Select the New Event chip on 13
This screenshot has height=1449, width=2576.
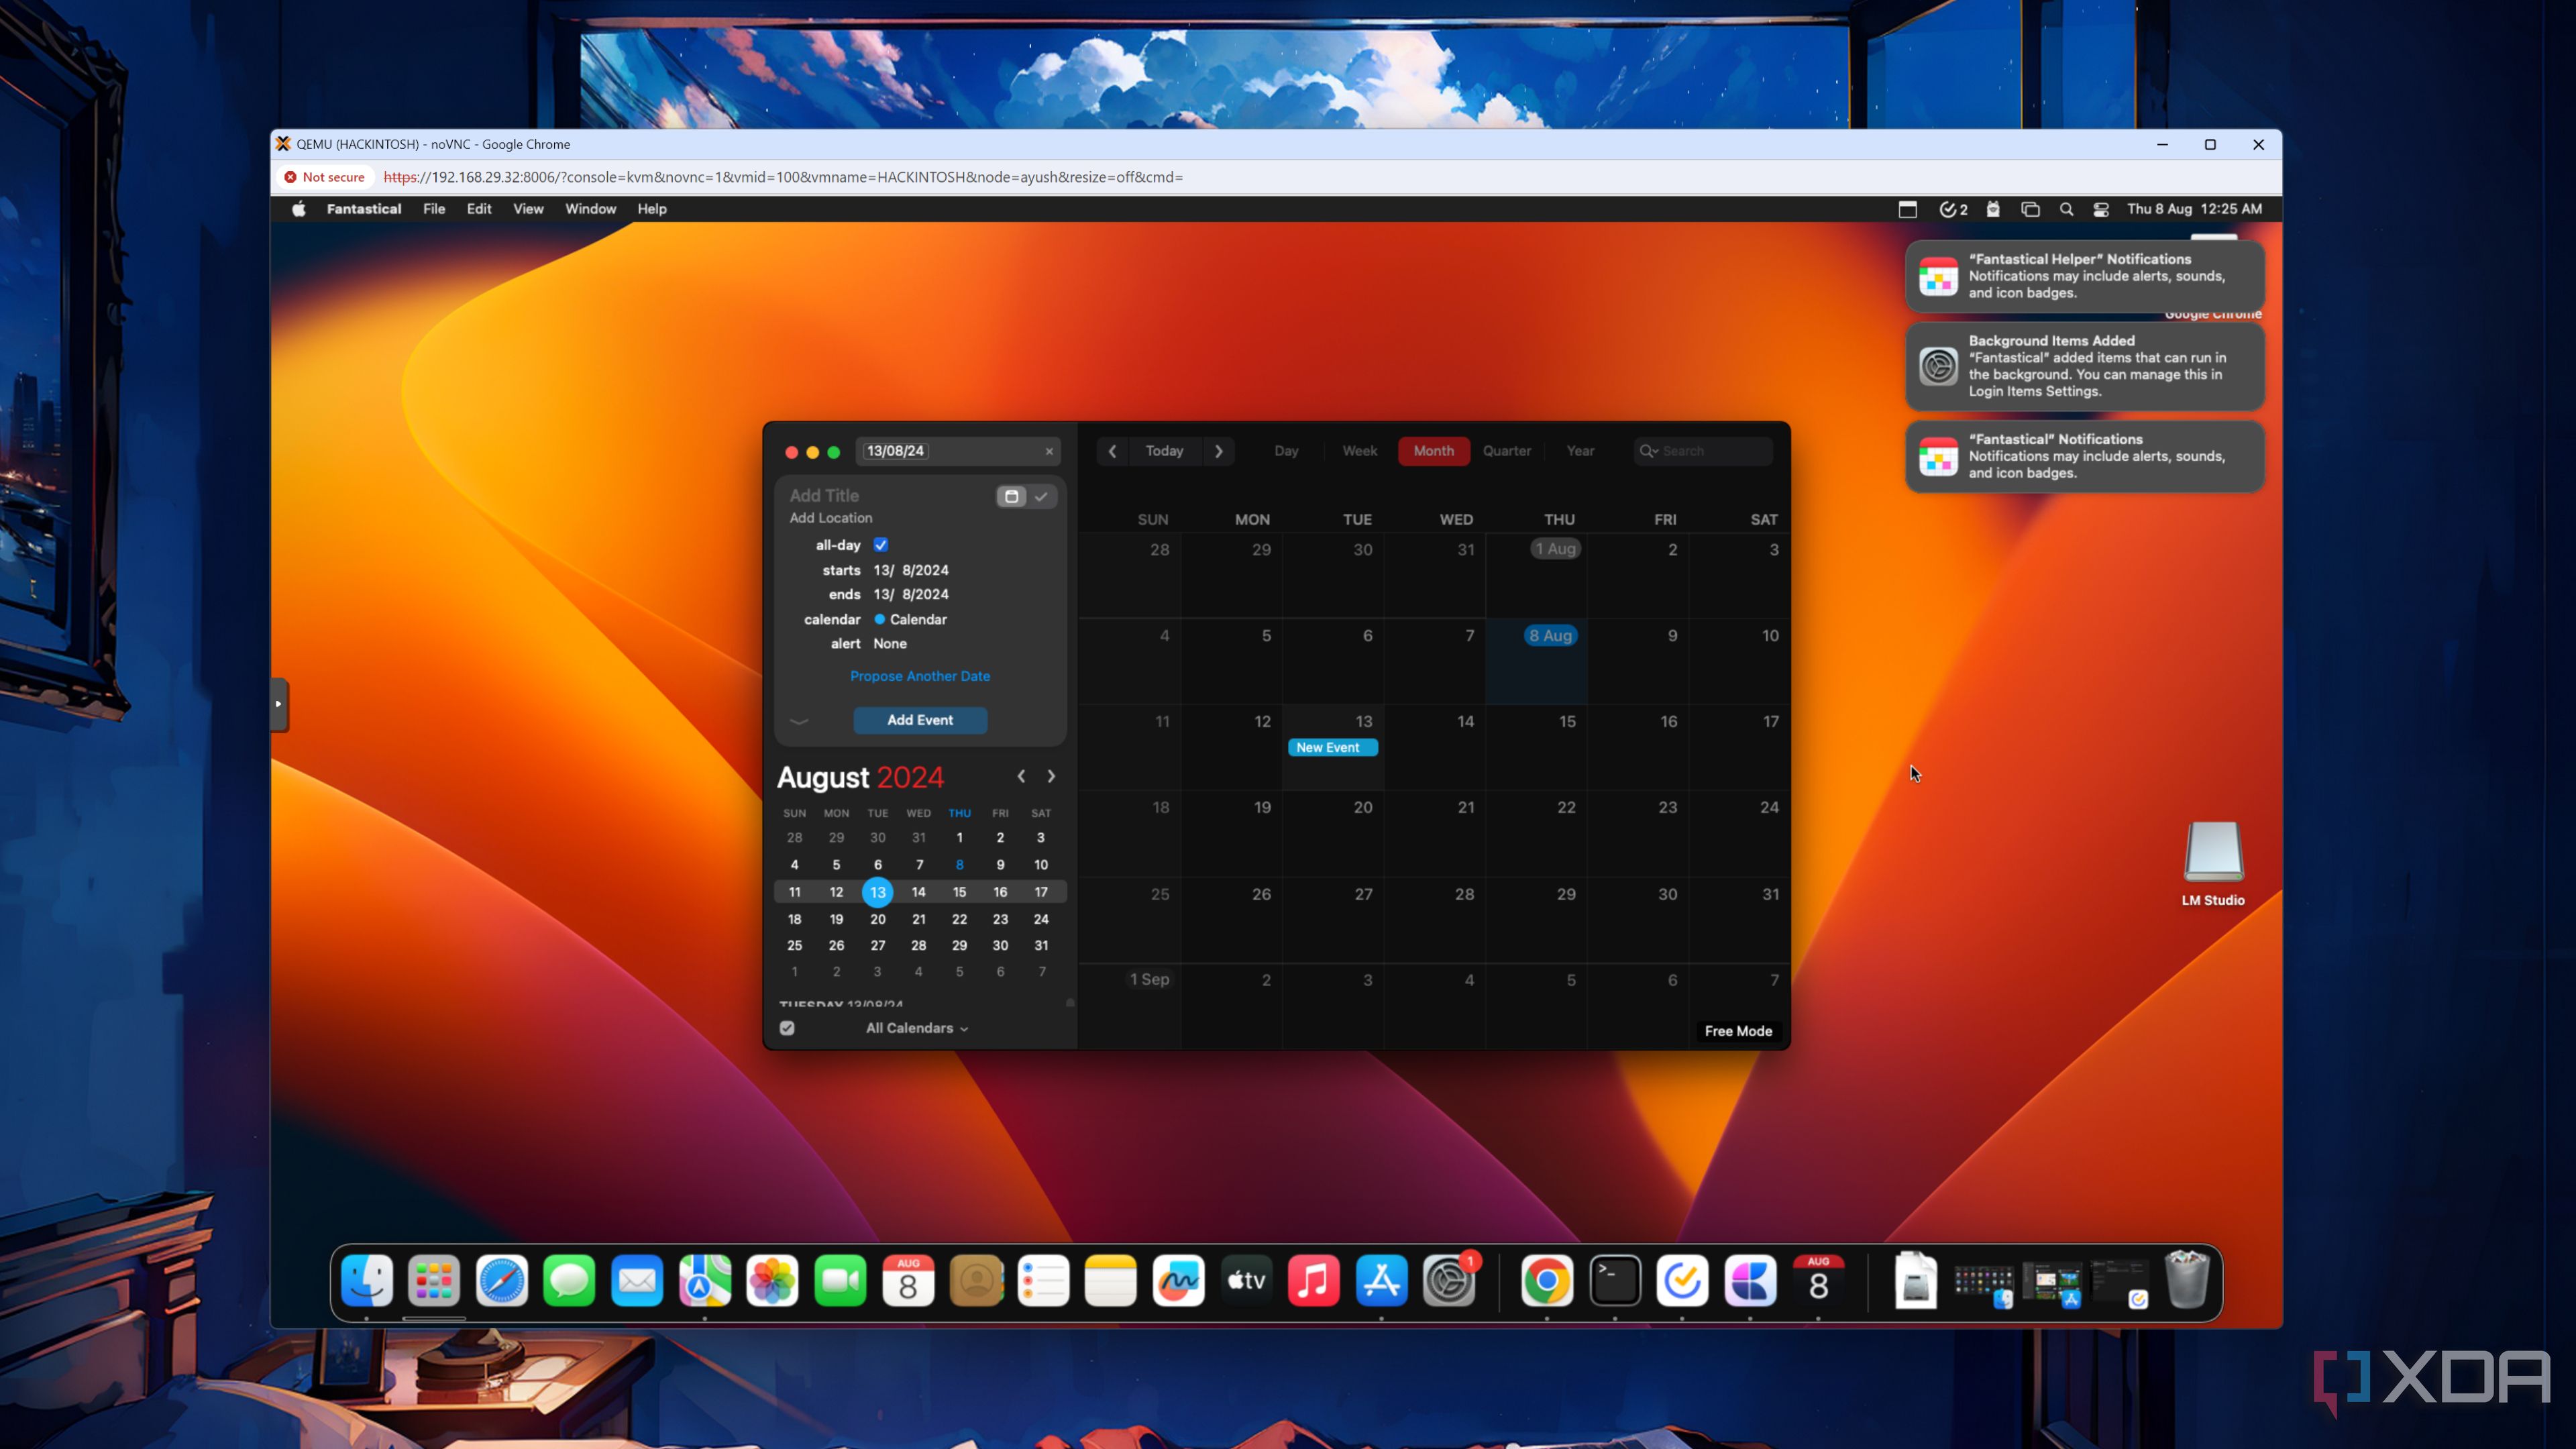tap(1332, 747)
